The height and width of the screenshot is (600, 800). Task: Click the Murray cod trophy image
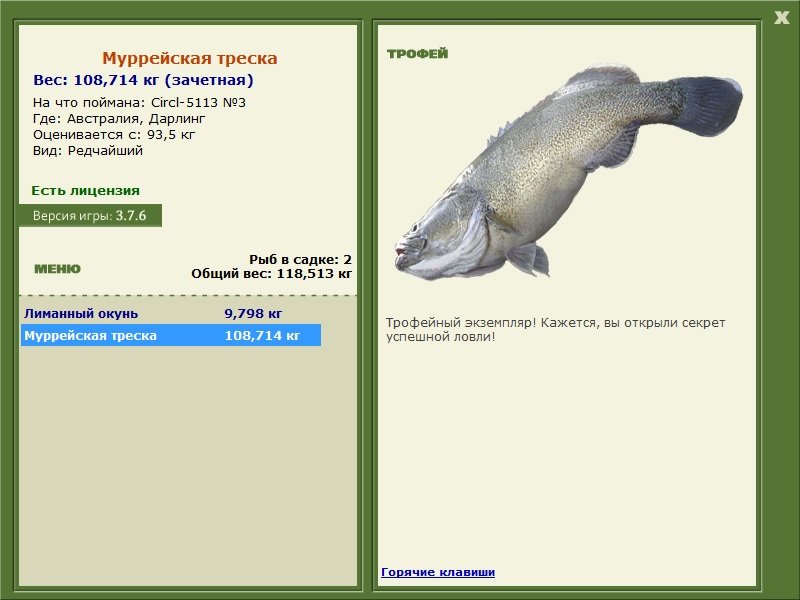click(568, 172)
